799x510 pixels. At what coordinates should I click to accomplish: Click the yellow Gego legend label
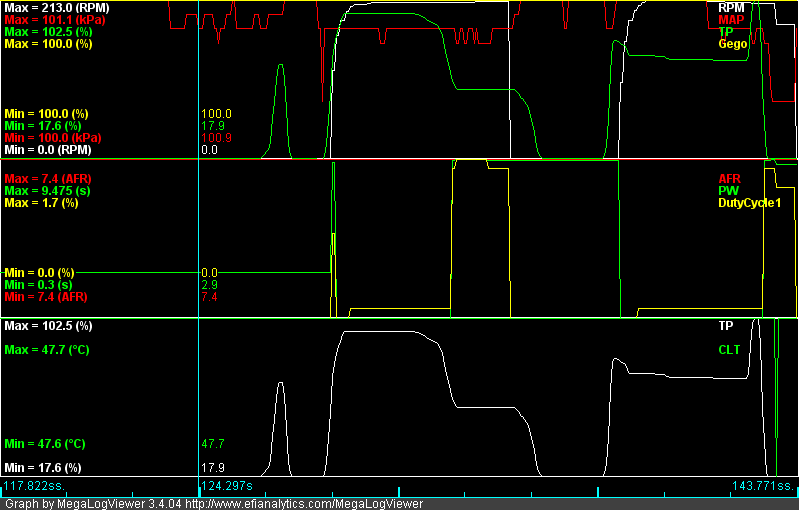point(732,43)
